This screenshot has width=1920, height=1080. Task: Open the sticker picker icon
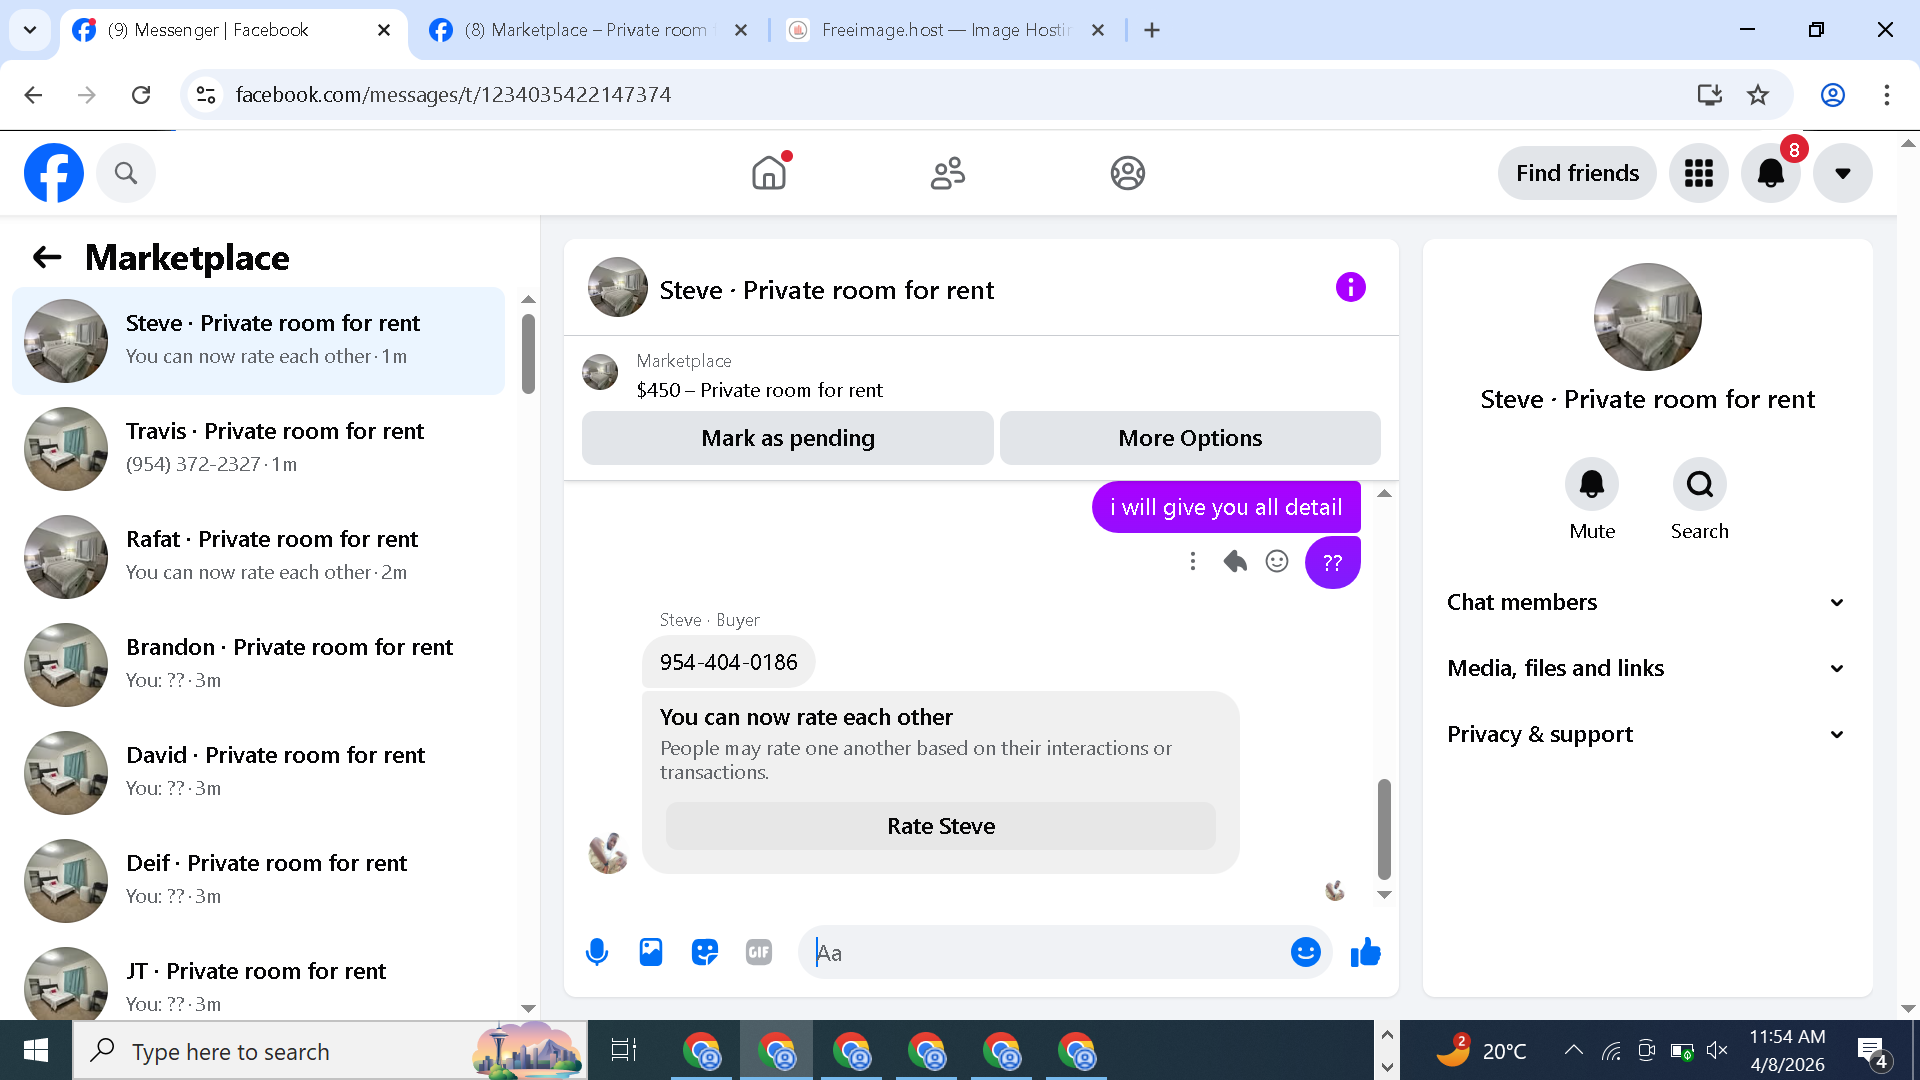coord(705,952)
